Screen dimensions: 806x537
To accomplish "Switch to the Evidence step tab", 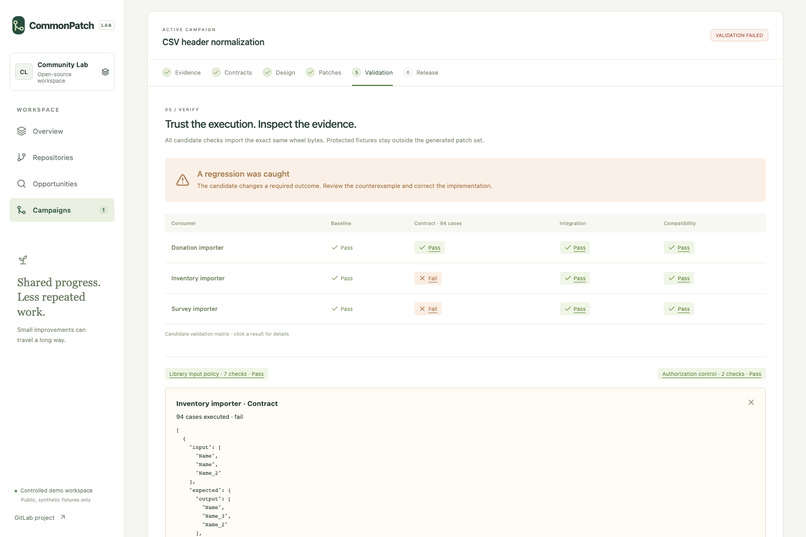I will pos(181,72).
